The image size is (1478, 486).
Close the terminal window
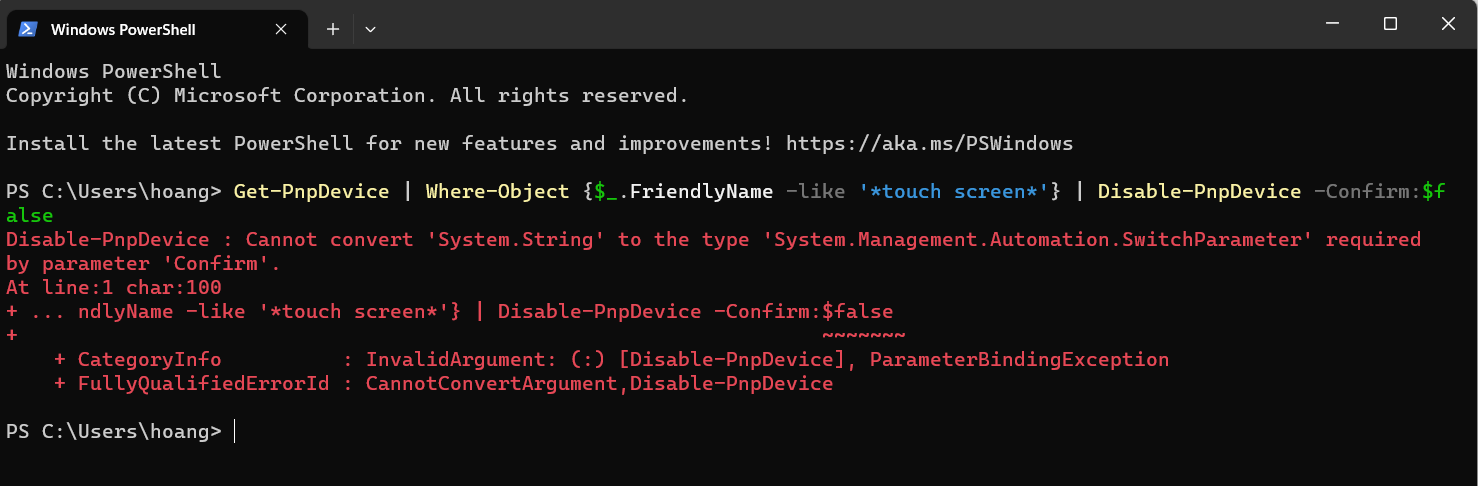click(1447, 24)
